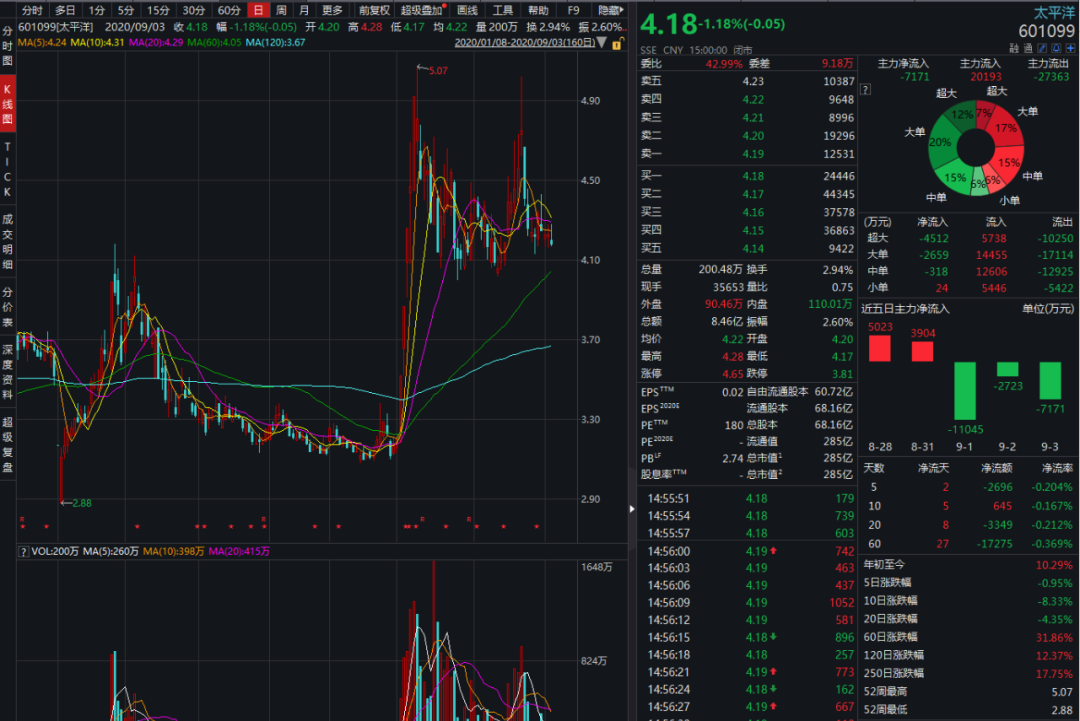
Task: Click the VOL indicator help question mark
Action: [x=23, y=552]
